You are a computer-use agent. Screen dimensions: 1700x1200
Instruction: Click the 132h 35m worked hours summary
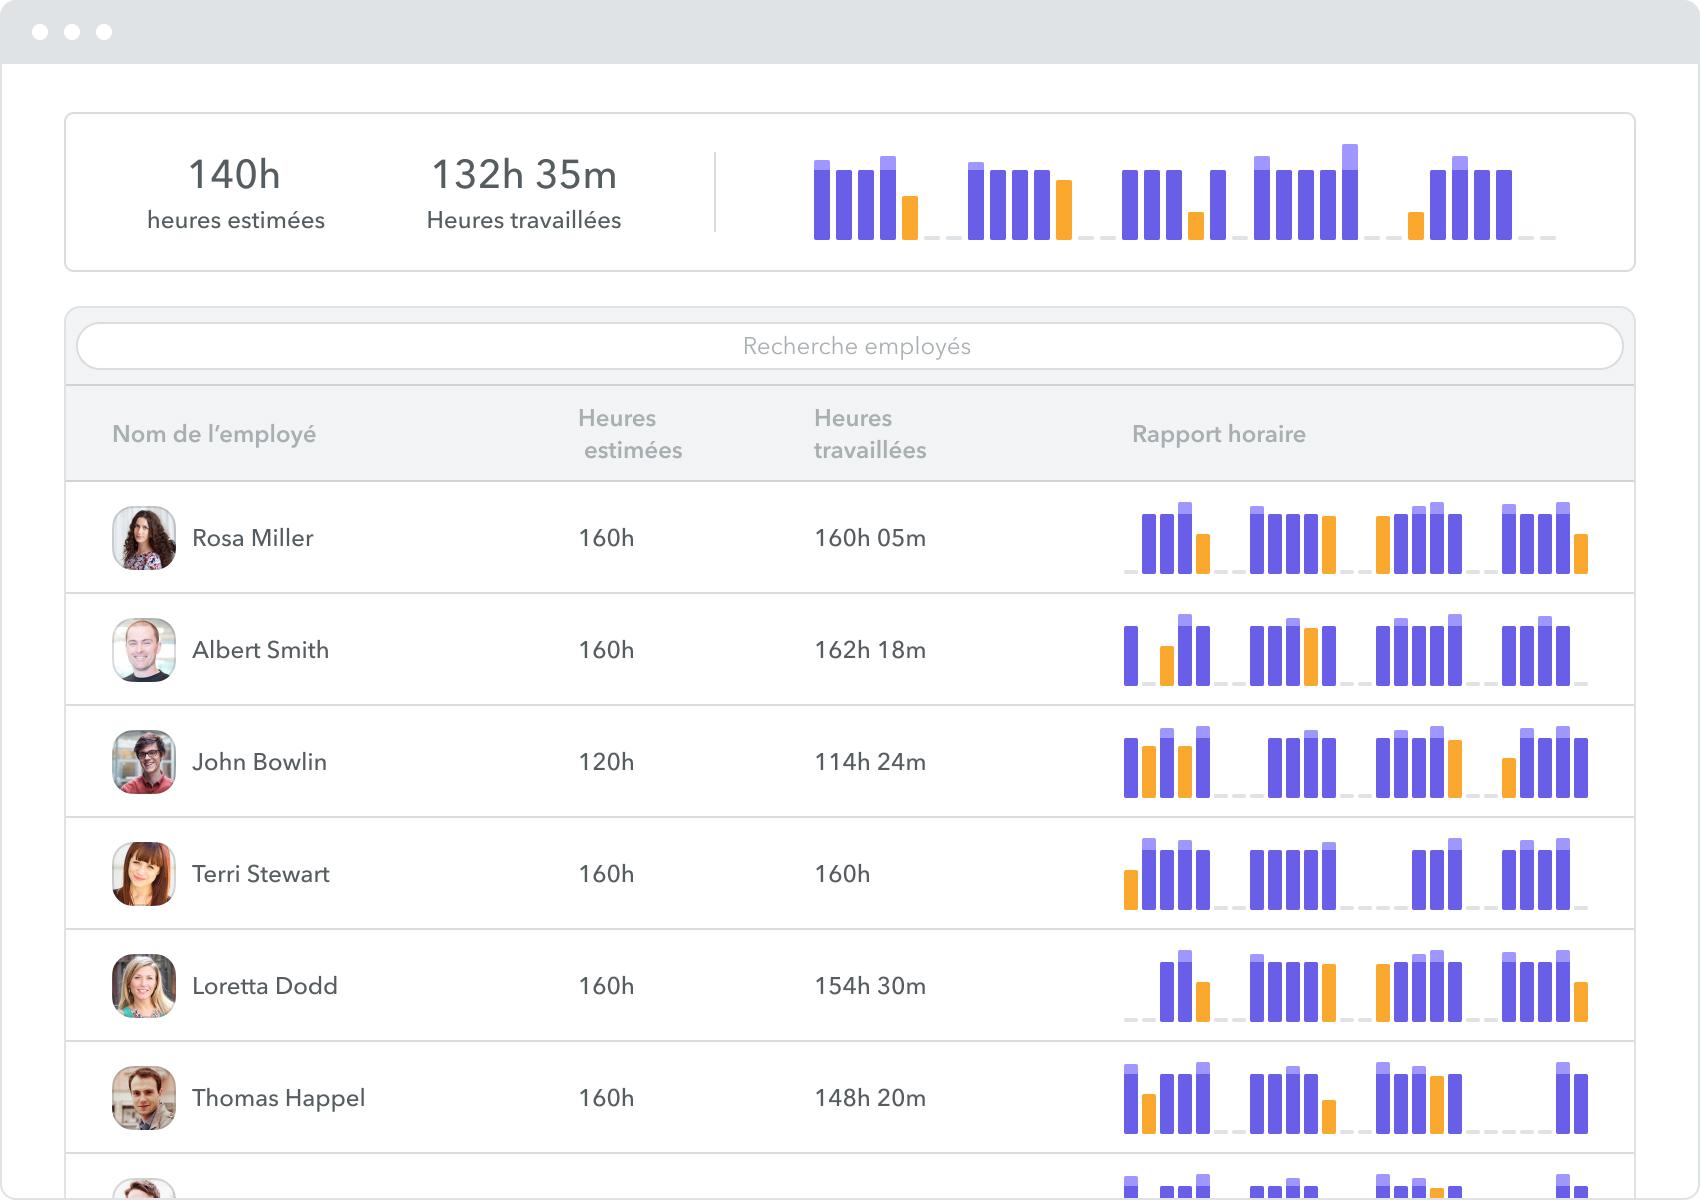[x=524, y=175]
